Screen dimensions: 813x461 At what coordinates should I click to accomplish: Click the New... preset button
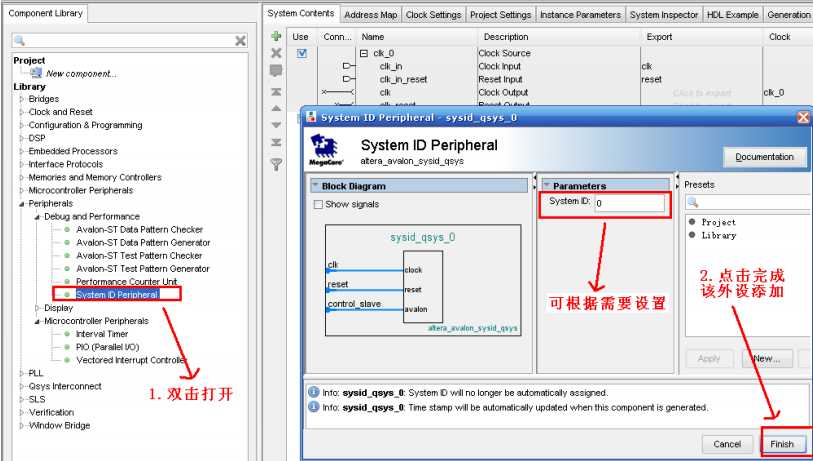click(x=767, y=358)
